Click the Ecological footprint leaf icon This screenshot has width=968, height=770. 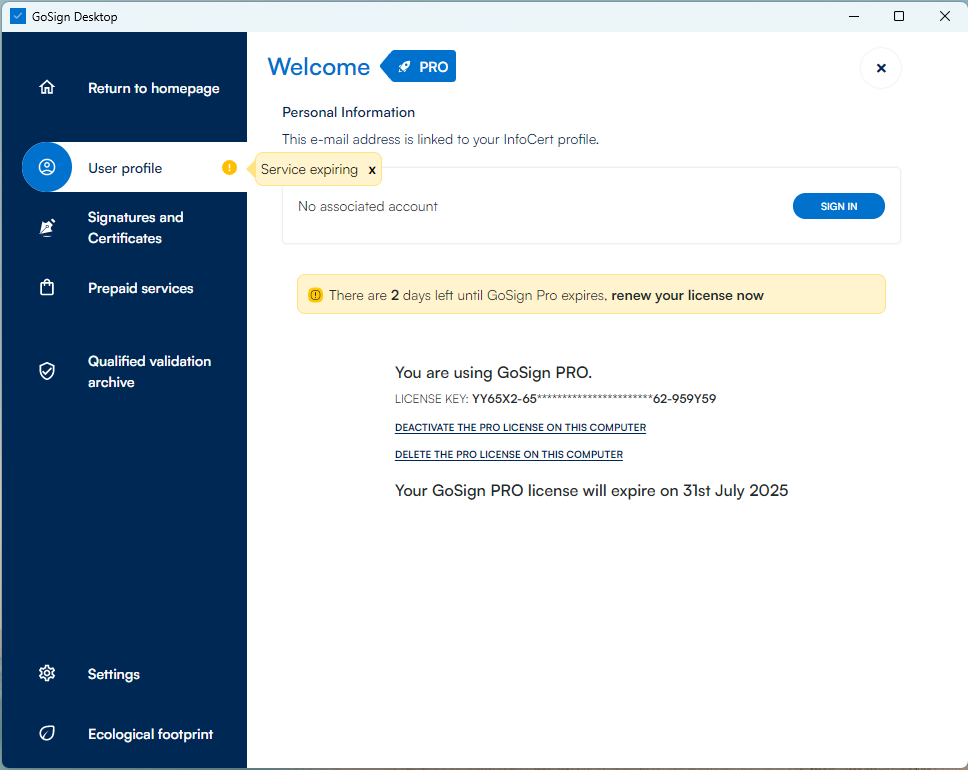(47, 734)
